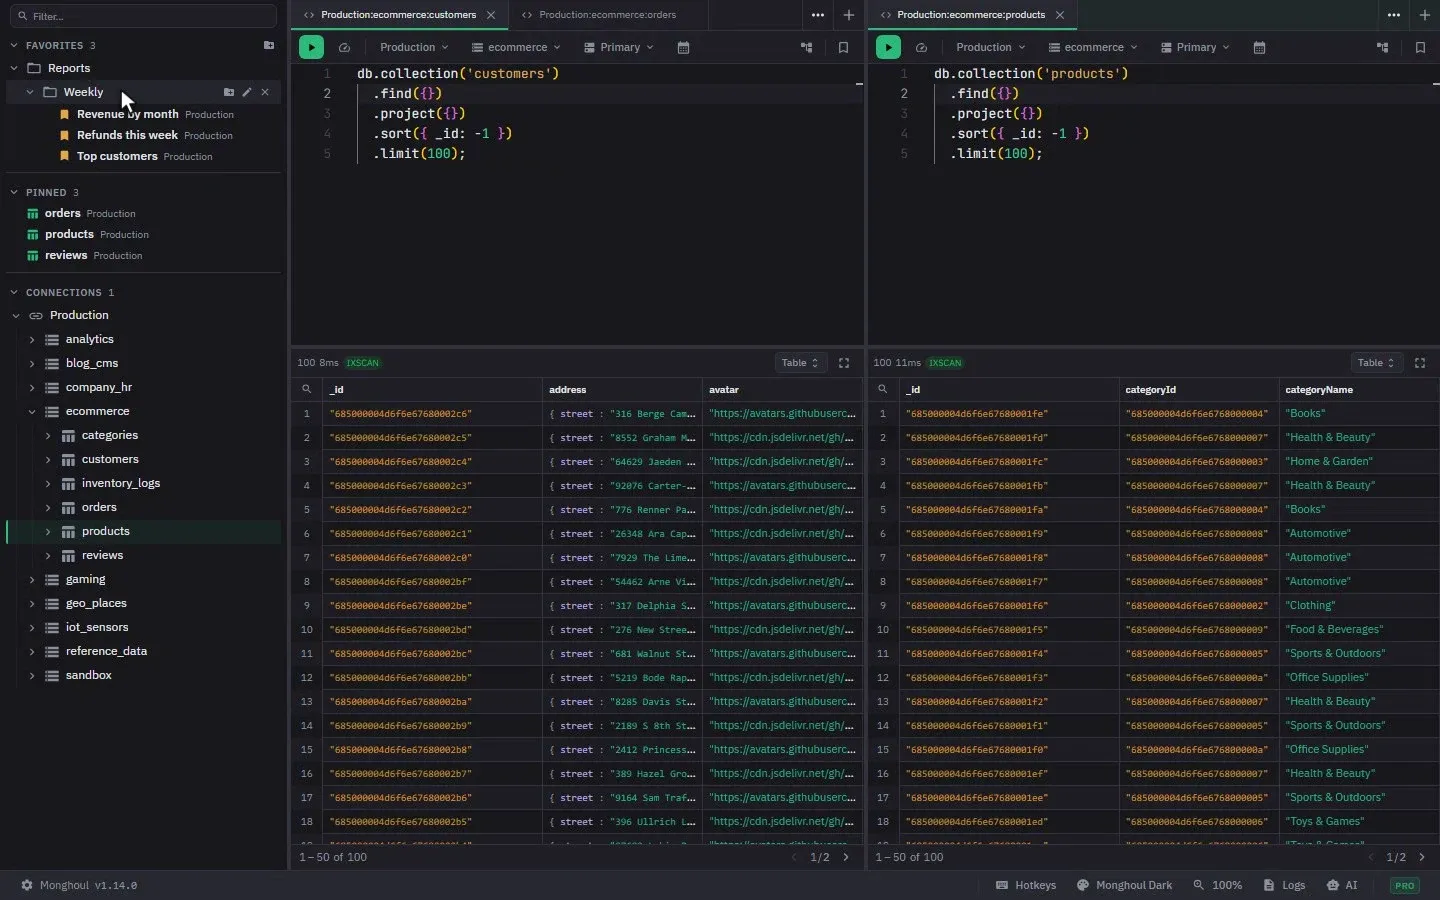Screen dimensions: 1440x900
Task: Run the customers query with the green play button
Action: (x=311, y=47)
